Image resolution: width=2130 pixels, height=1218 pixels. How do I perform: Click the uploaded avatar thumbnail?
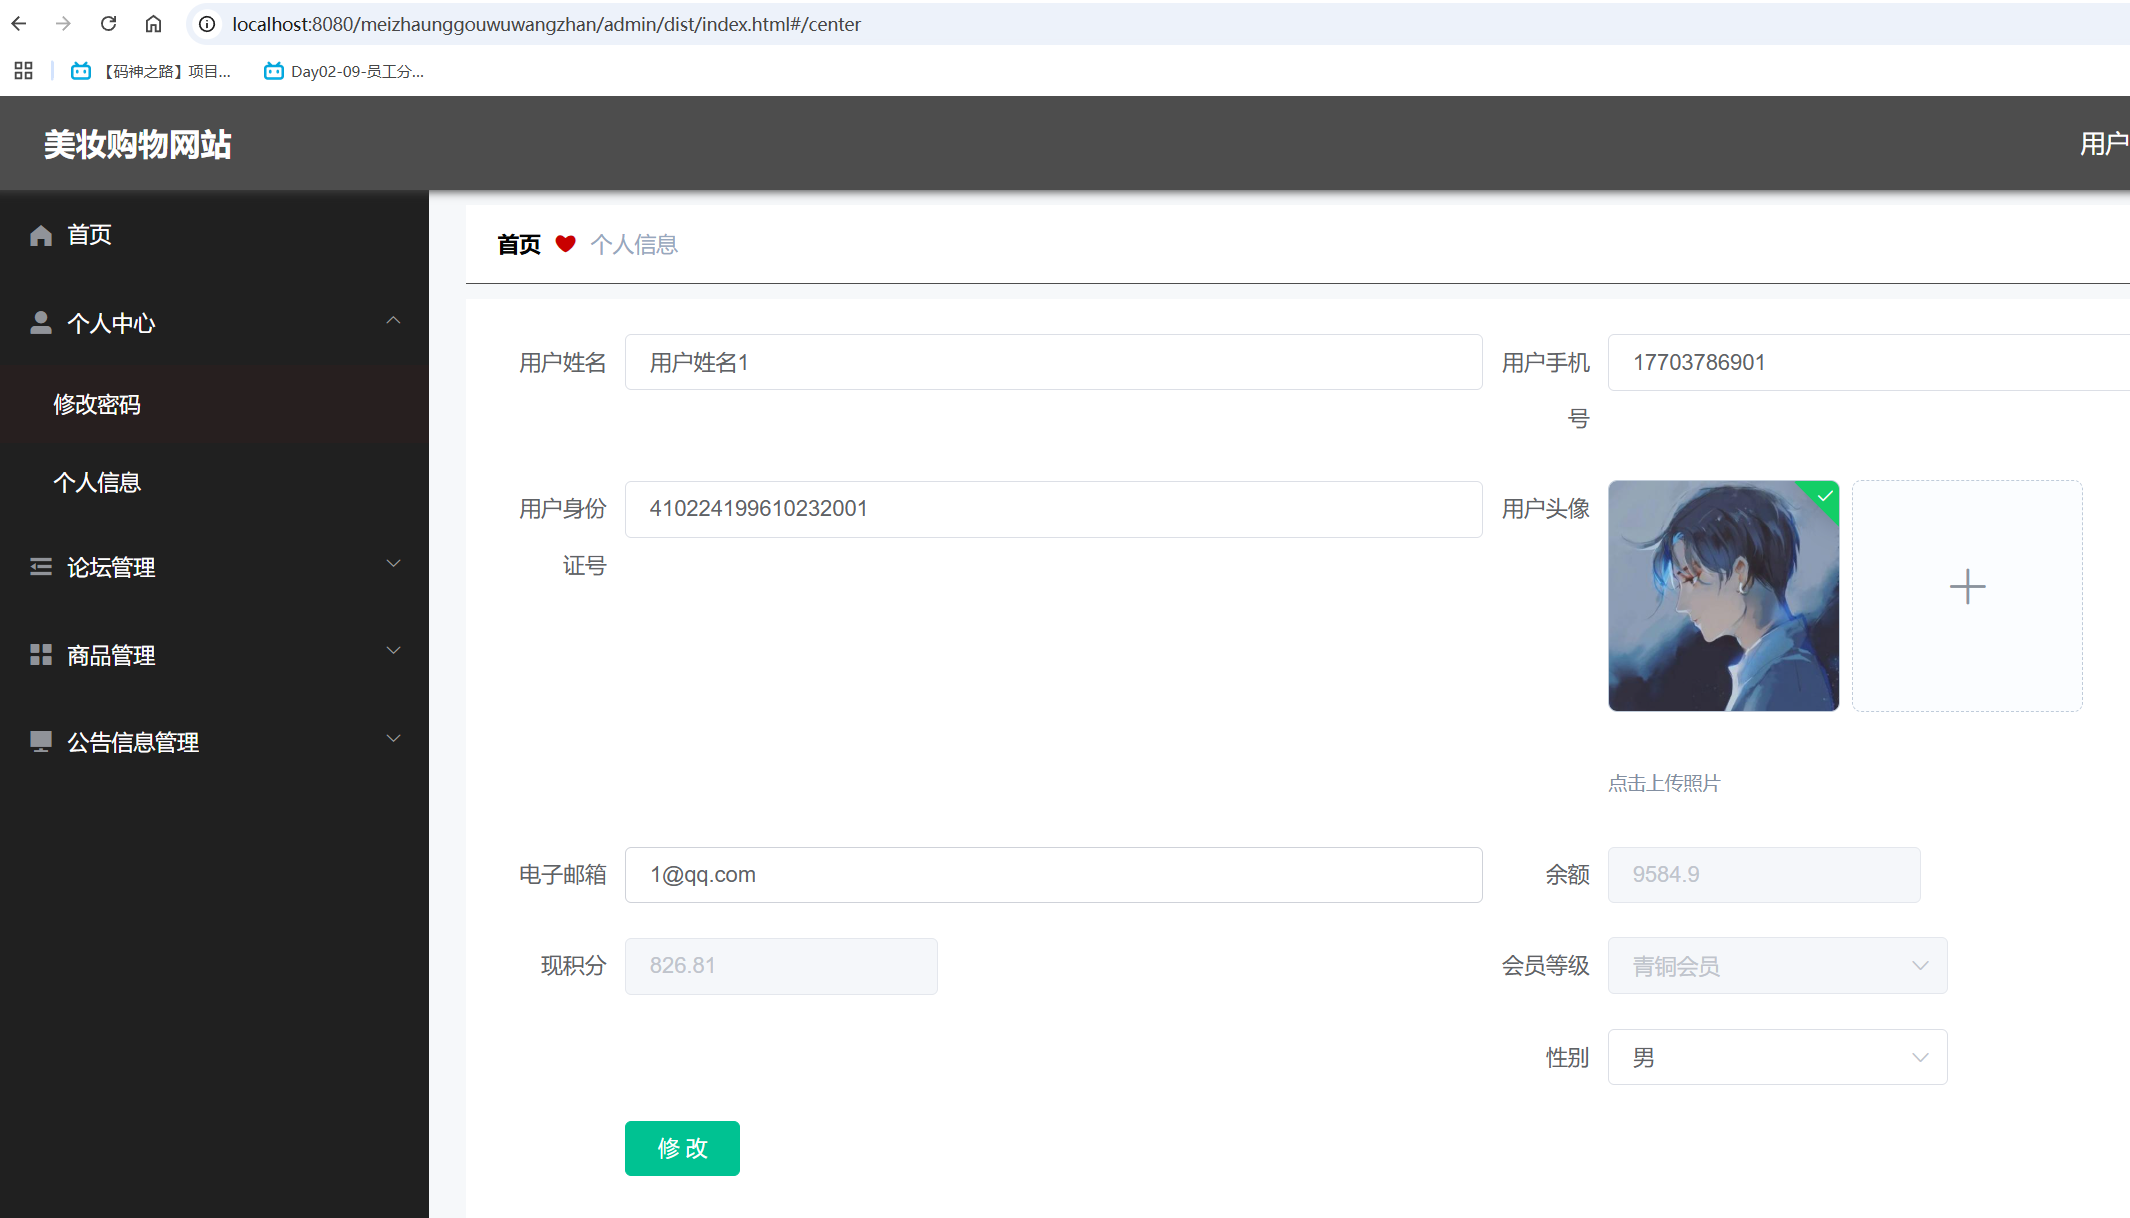[1722, 596]
